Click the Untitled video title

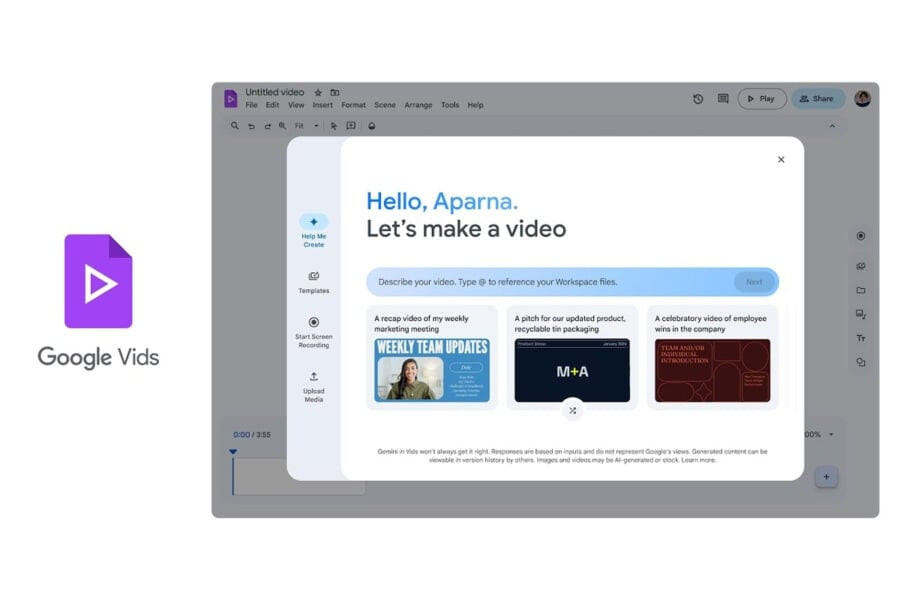tap(275, 92)
